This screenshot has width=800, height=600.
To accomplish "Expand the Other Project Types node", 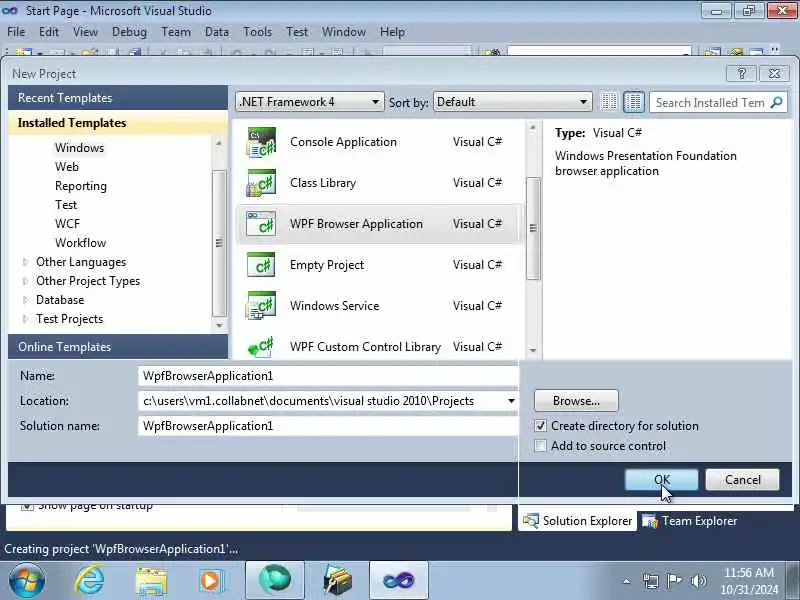I will (25, 281).
